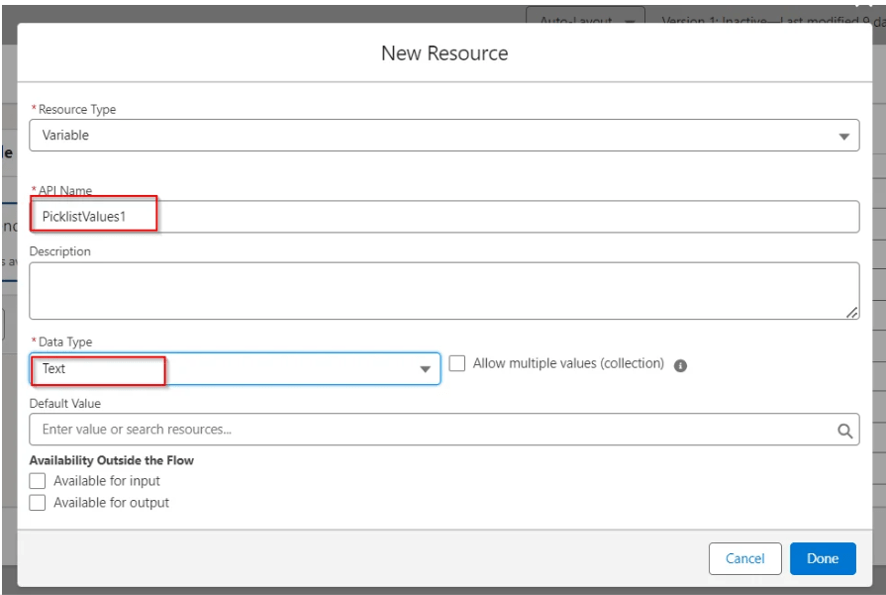Click inside the Description text area
The width and height of the screenshot is (886, 595).
click(x=443, y=291)
